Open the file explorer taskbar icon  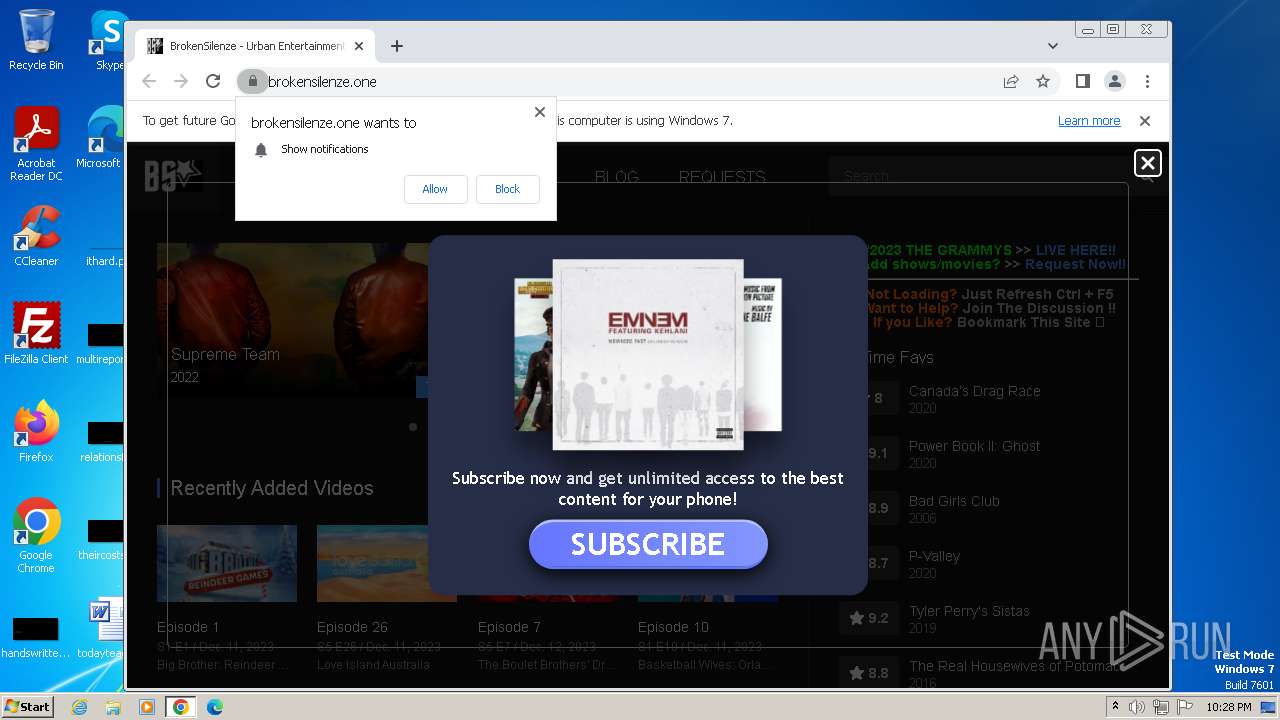[113, 707]
